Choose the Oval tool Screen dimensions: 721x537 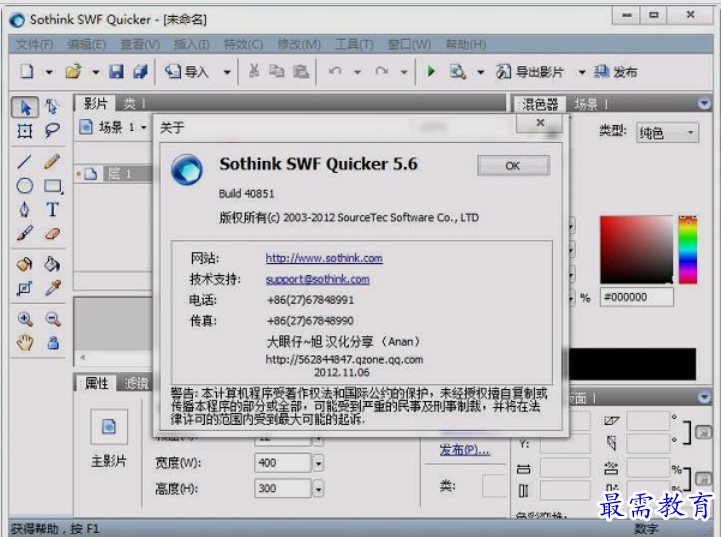point(25,186)
